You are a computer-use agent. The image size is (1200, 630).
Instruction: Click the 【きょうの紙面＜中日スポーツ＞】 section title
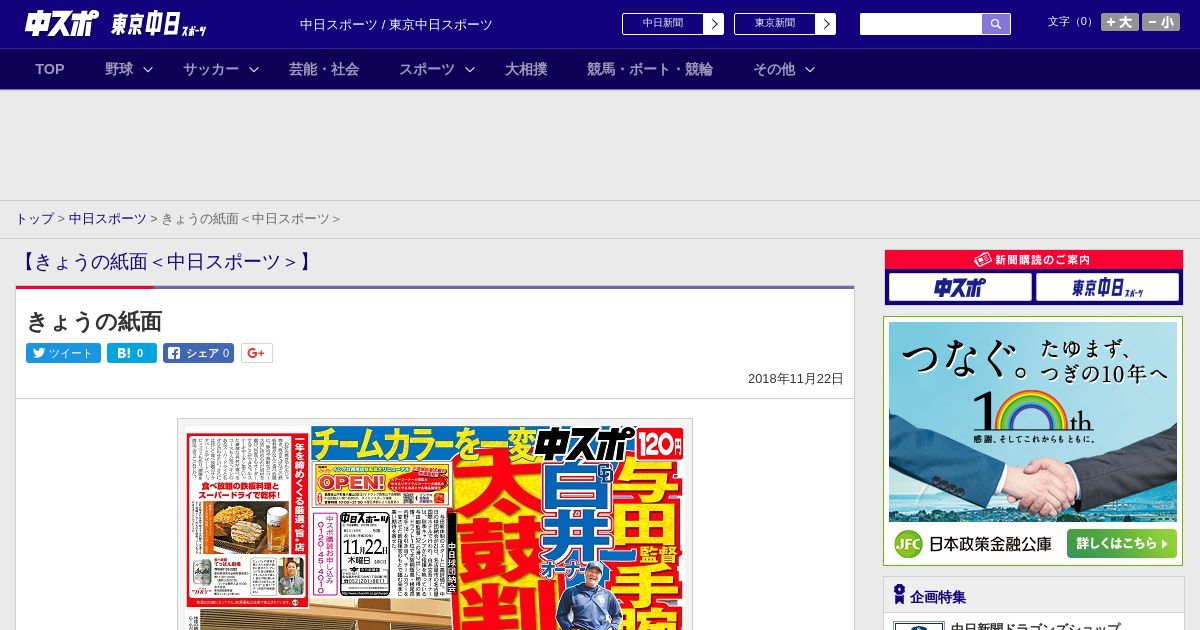[x=167, y=262]
